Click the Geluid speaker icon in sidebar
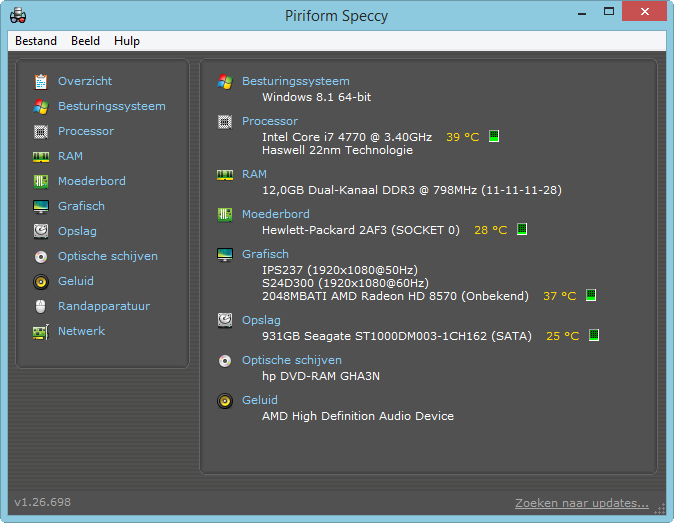Viewport: 674px width, 523px height. tap(41, 281)
